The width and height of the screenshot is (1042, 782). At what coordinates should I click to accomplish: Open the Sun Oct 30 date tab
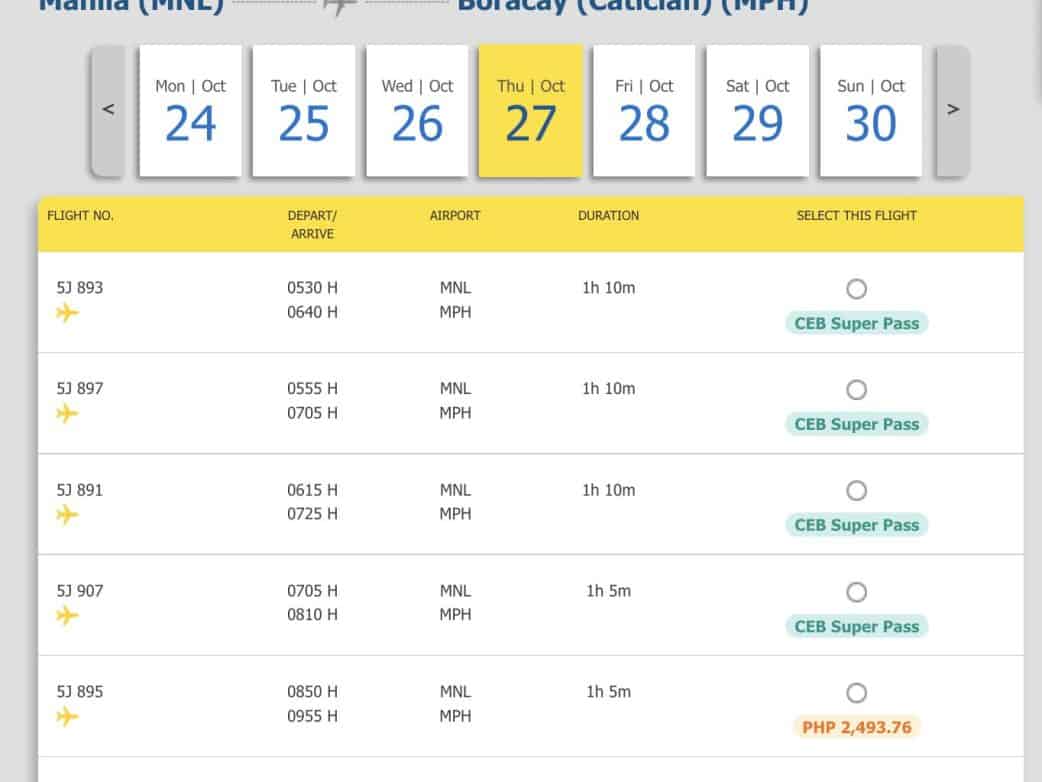click(x=870, y=111)
